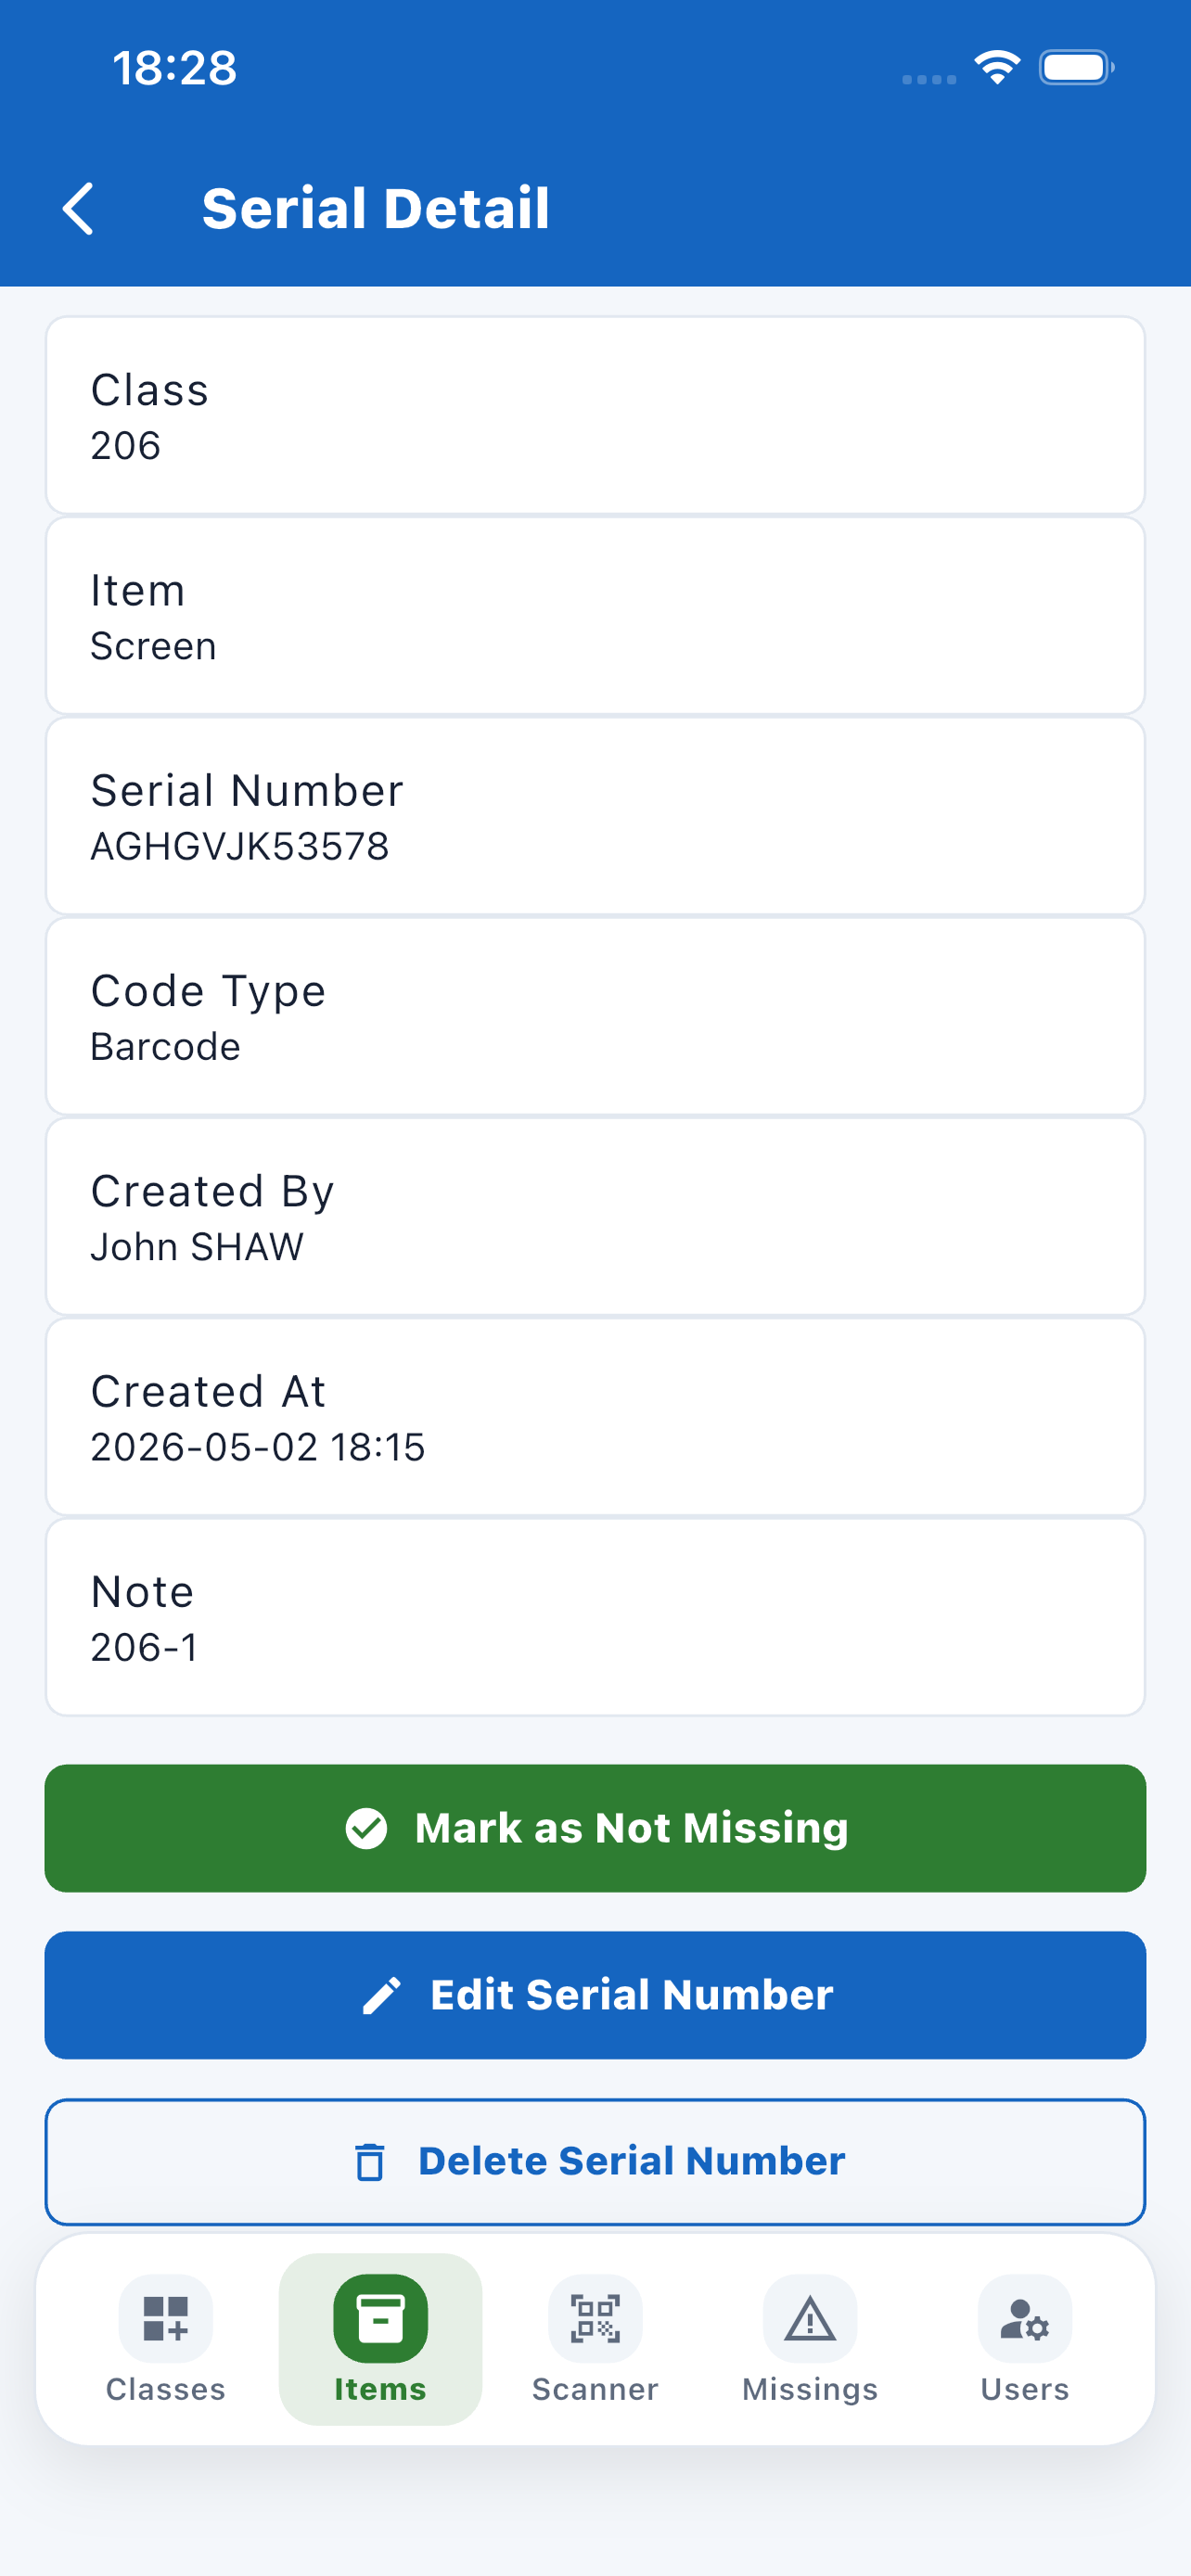
Task: Click Delete Serial Number button
Action: pyautogui.click(x=595, y=2162)
